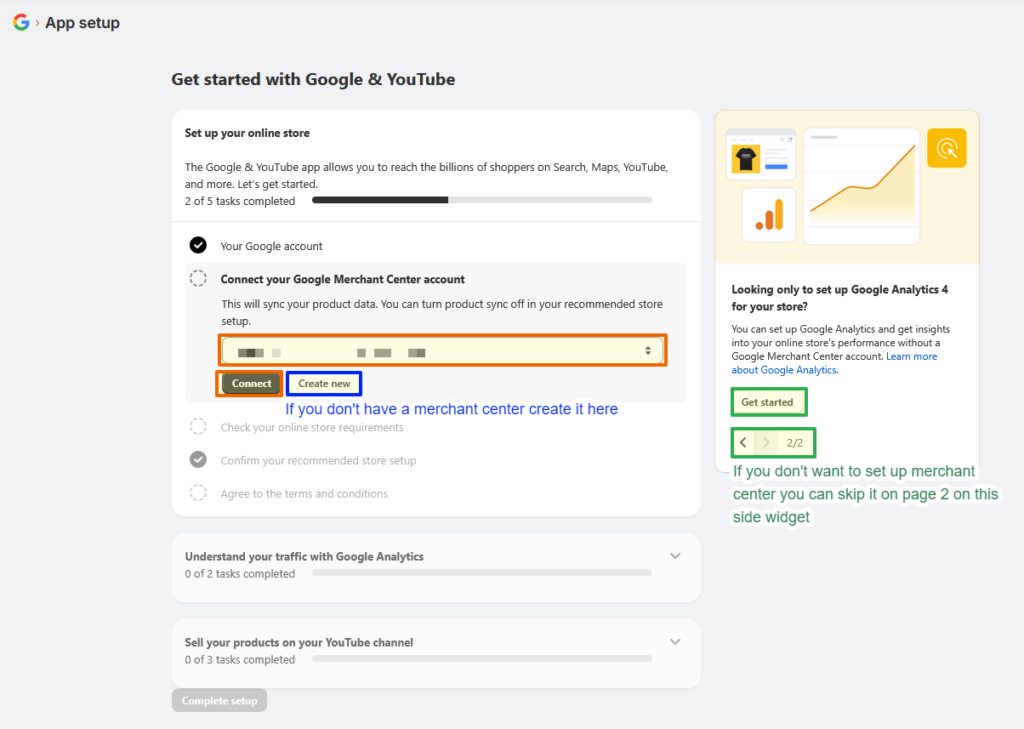Click the t-shirt product thumbnail illustration
1024x729 pixels.
[745, 160]
